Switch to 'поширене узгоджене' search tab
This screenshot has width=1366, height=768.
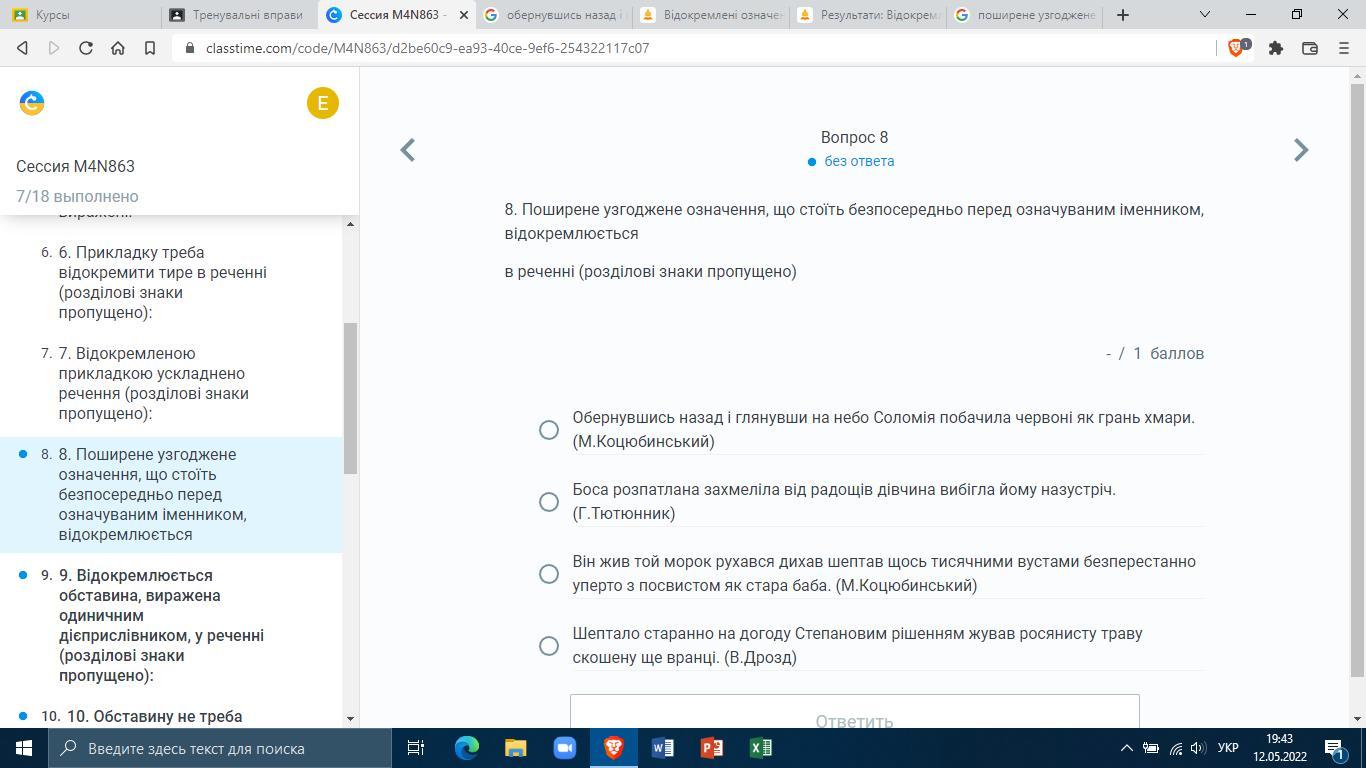point(1026,15)
